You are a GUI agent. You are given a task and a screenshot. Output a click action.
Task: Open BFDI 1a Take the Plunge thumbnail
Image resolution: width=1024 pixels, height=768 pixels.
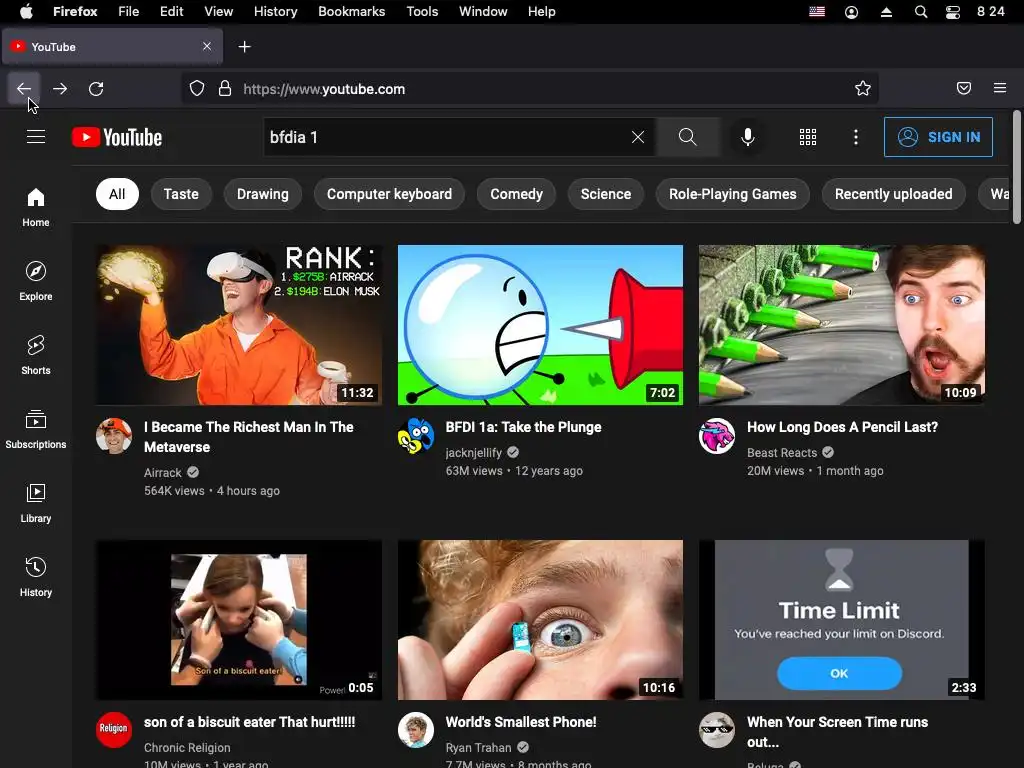tap(540, 325)
